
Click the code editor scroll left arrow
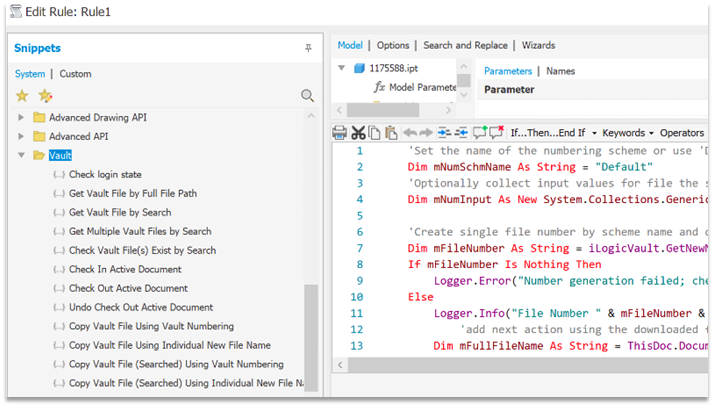(x=340, y=365)
